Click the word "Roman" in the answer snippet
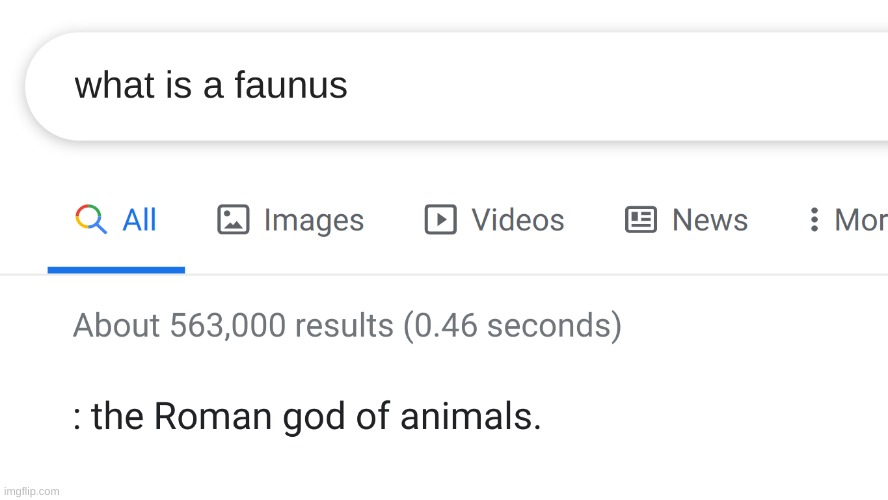Screen dimensions: 888x500 (x=212, y=416)
